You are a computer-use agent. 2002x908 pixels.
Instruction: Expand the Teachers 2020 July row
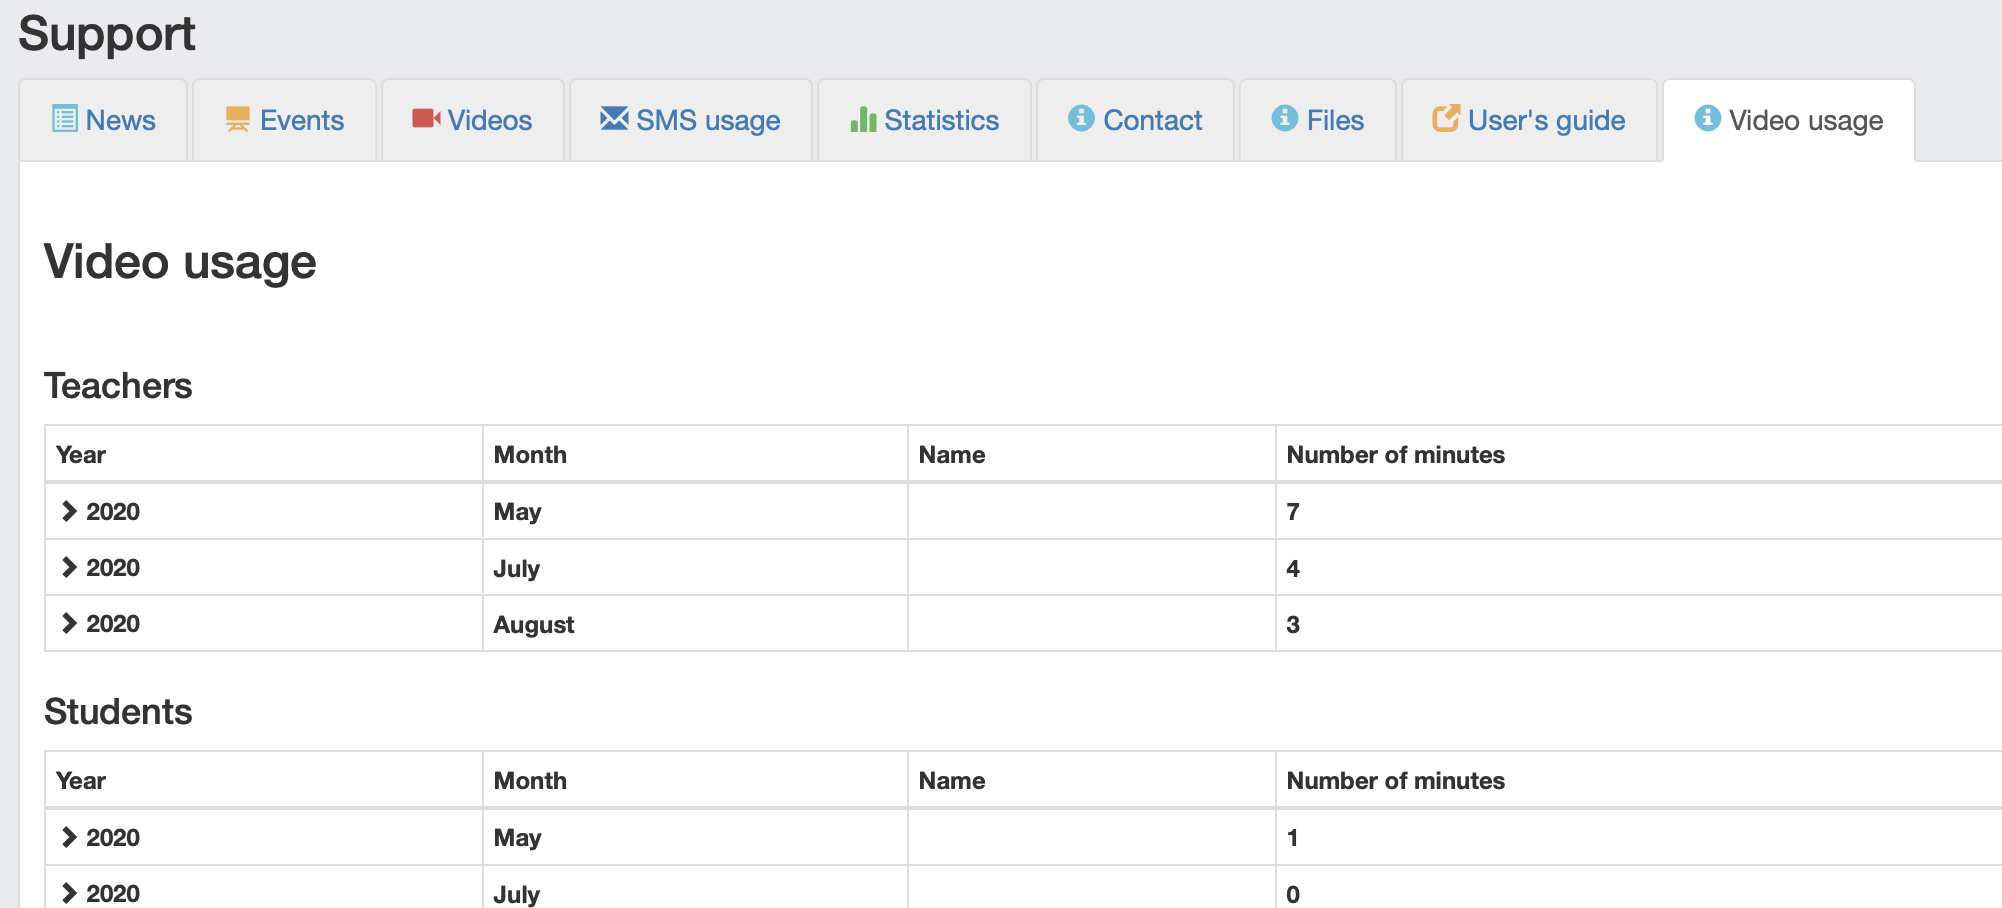(69, 567)
